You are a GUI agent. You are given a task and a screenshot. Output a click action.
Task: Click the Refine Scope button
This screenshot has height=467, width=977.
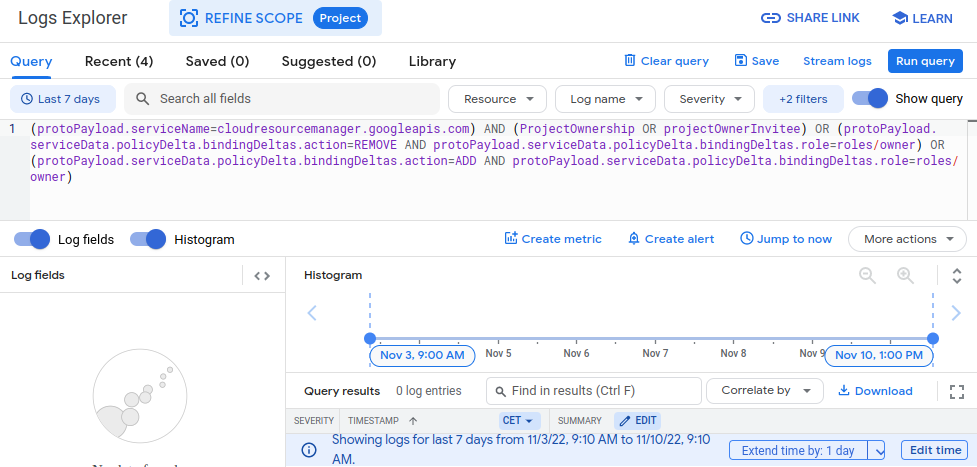[275, 18]
